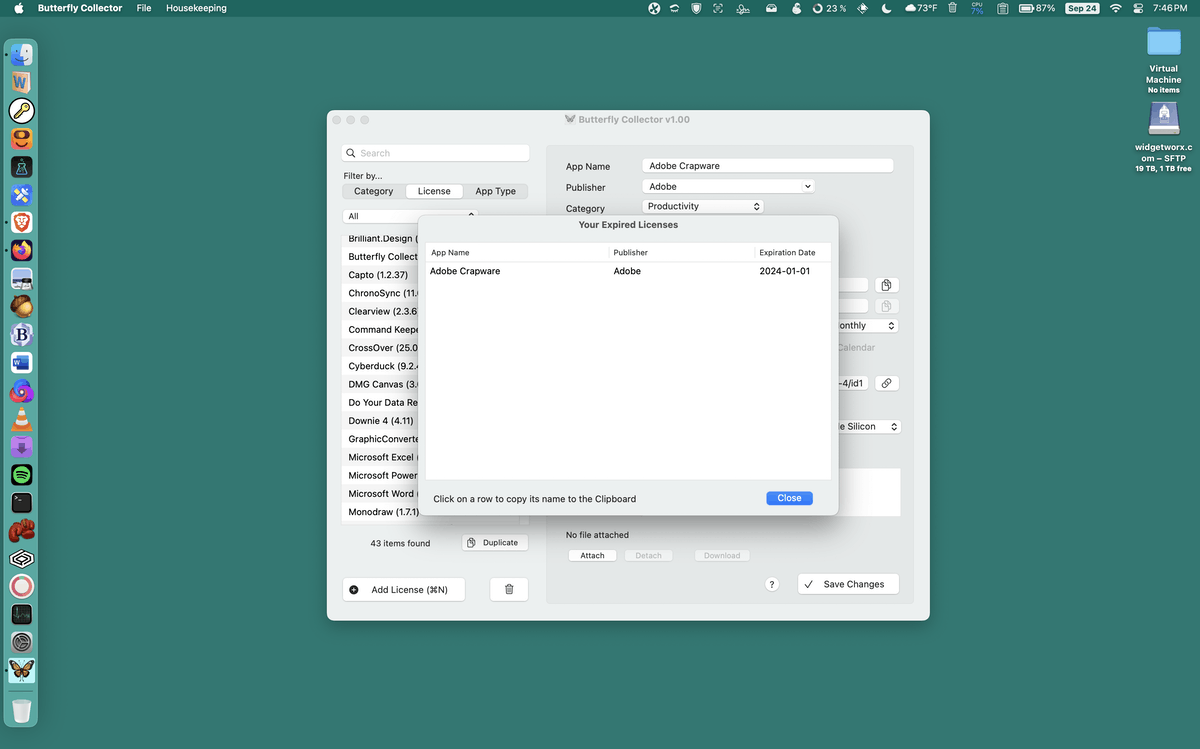Screen dimensions: 1200x749
Task: Select Downie 4 (4.11) in the list
Action: click(x=380, y=421)
